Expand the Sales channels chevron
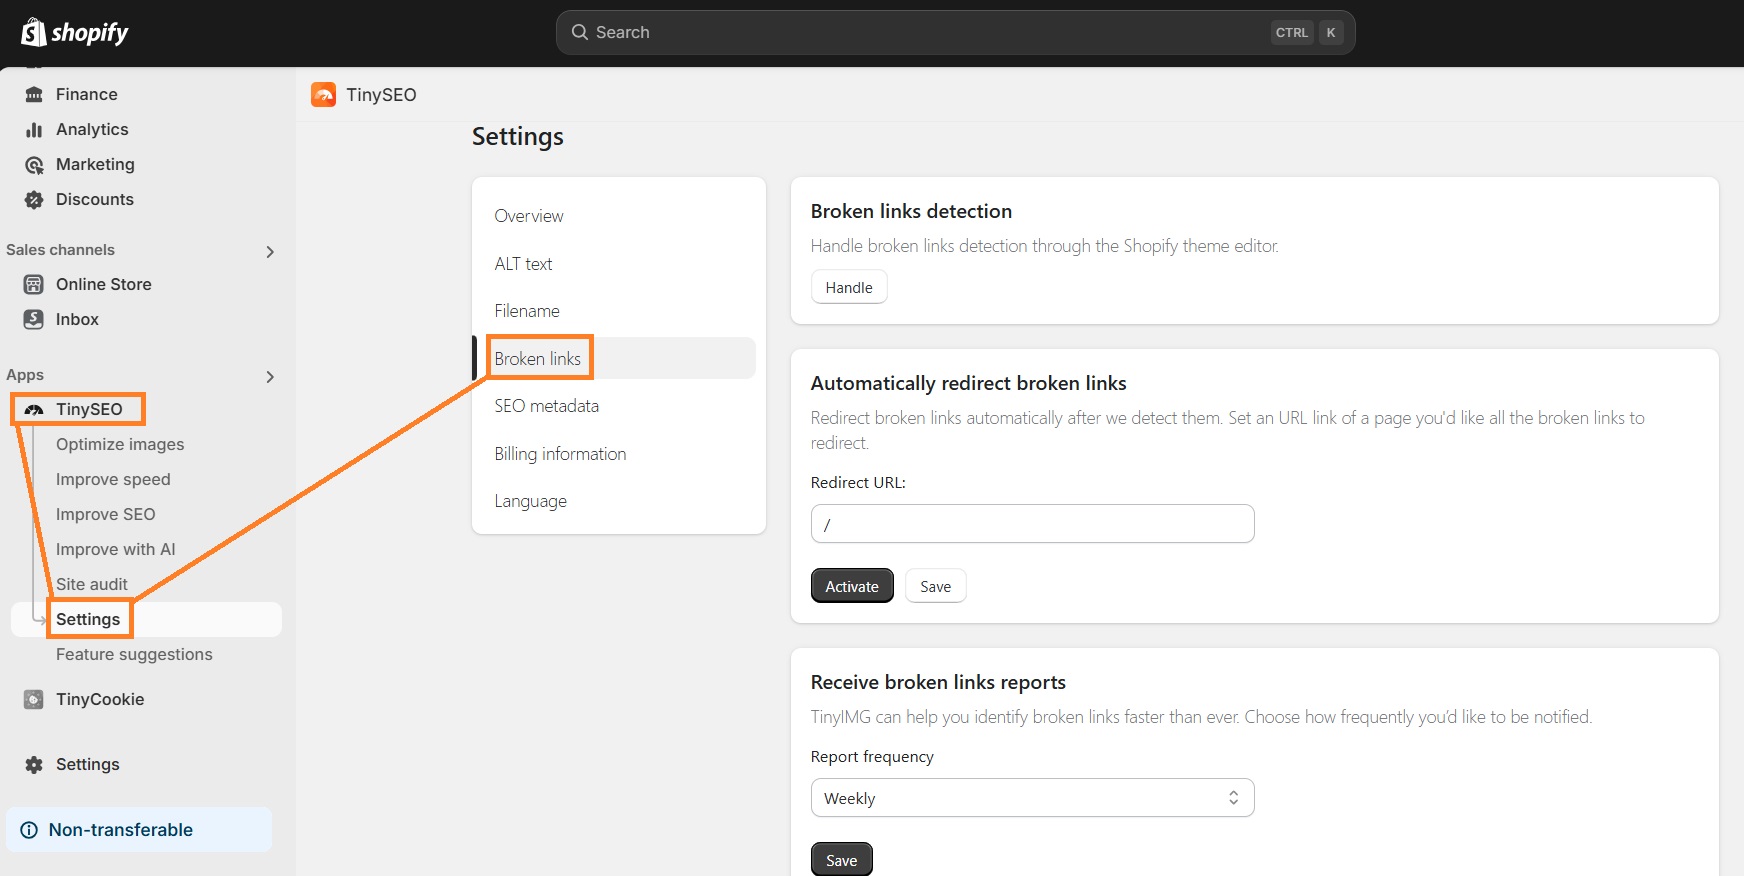Screen dimensions: 1744x876 (x=270, y=252)
